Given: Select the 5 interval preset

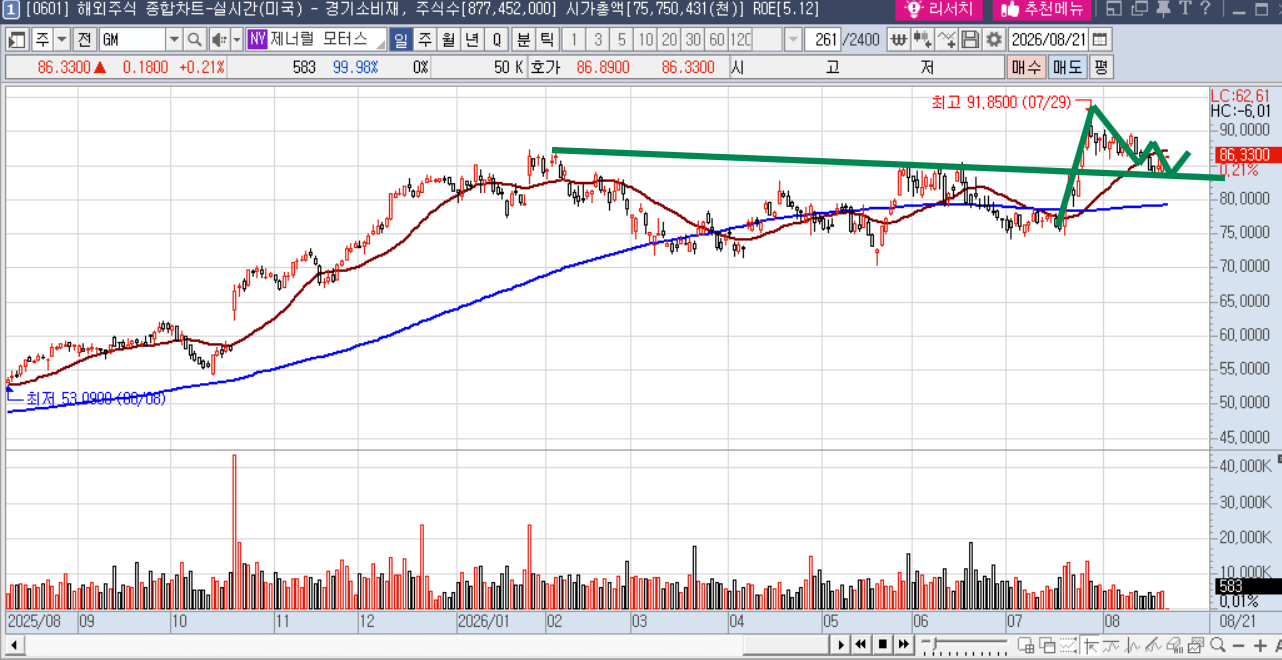Looking at the screenshot, I should coord(622,40).
